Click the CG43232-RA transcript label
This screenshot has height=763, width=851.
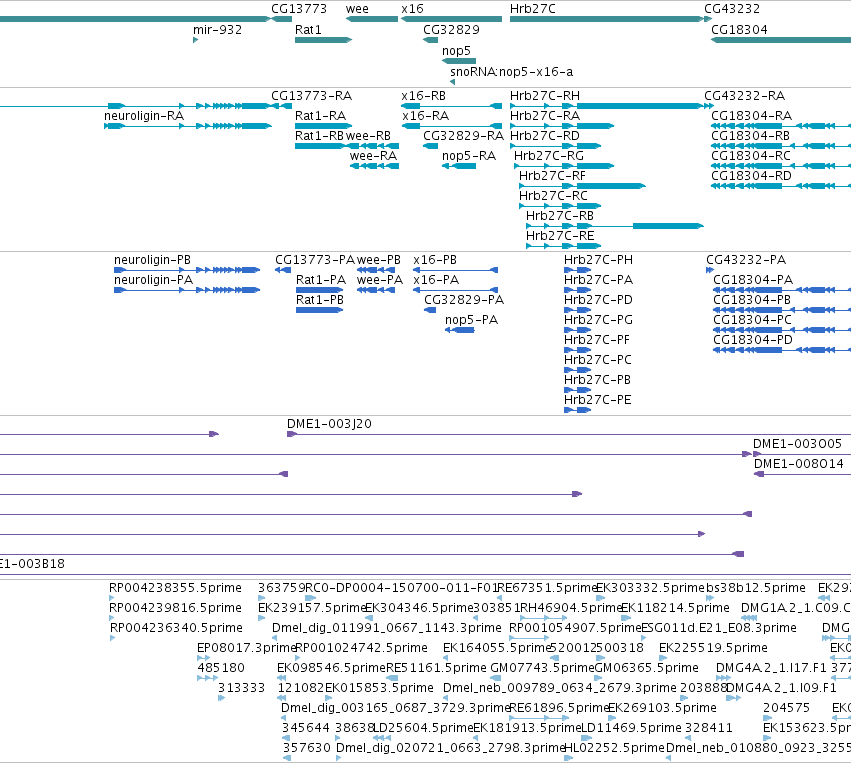coord(745,96)
